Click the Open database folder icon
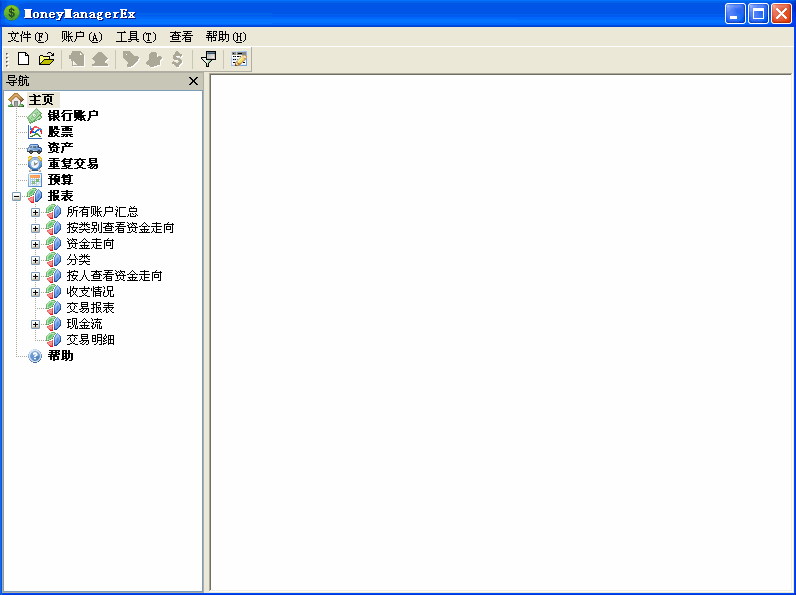Screen dimensions: 796x595 tap(46, 59)
